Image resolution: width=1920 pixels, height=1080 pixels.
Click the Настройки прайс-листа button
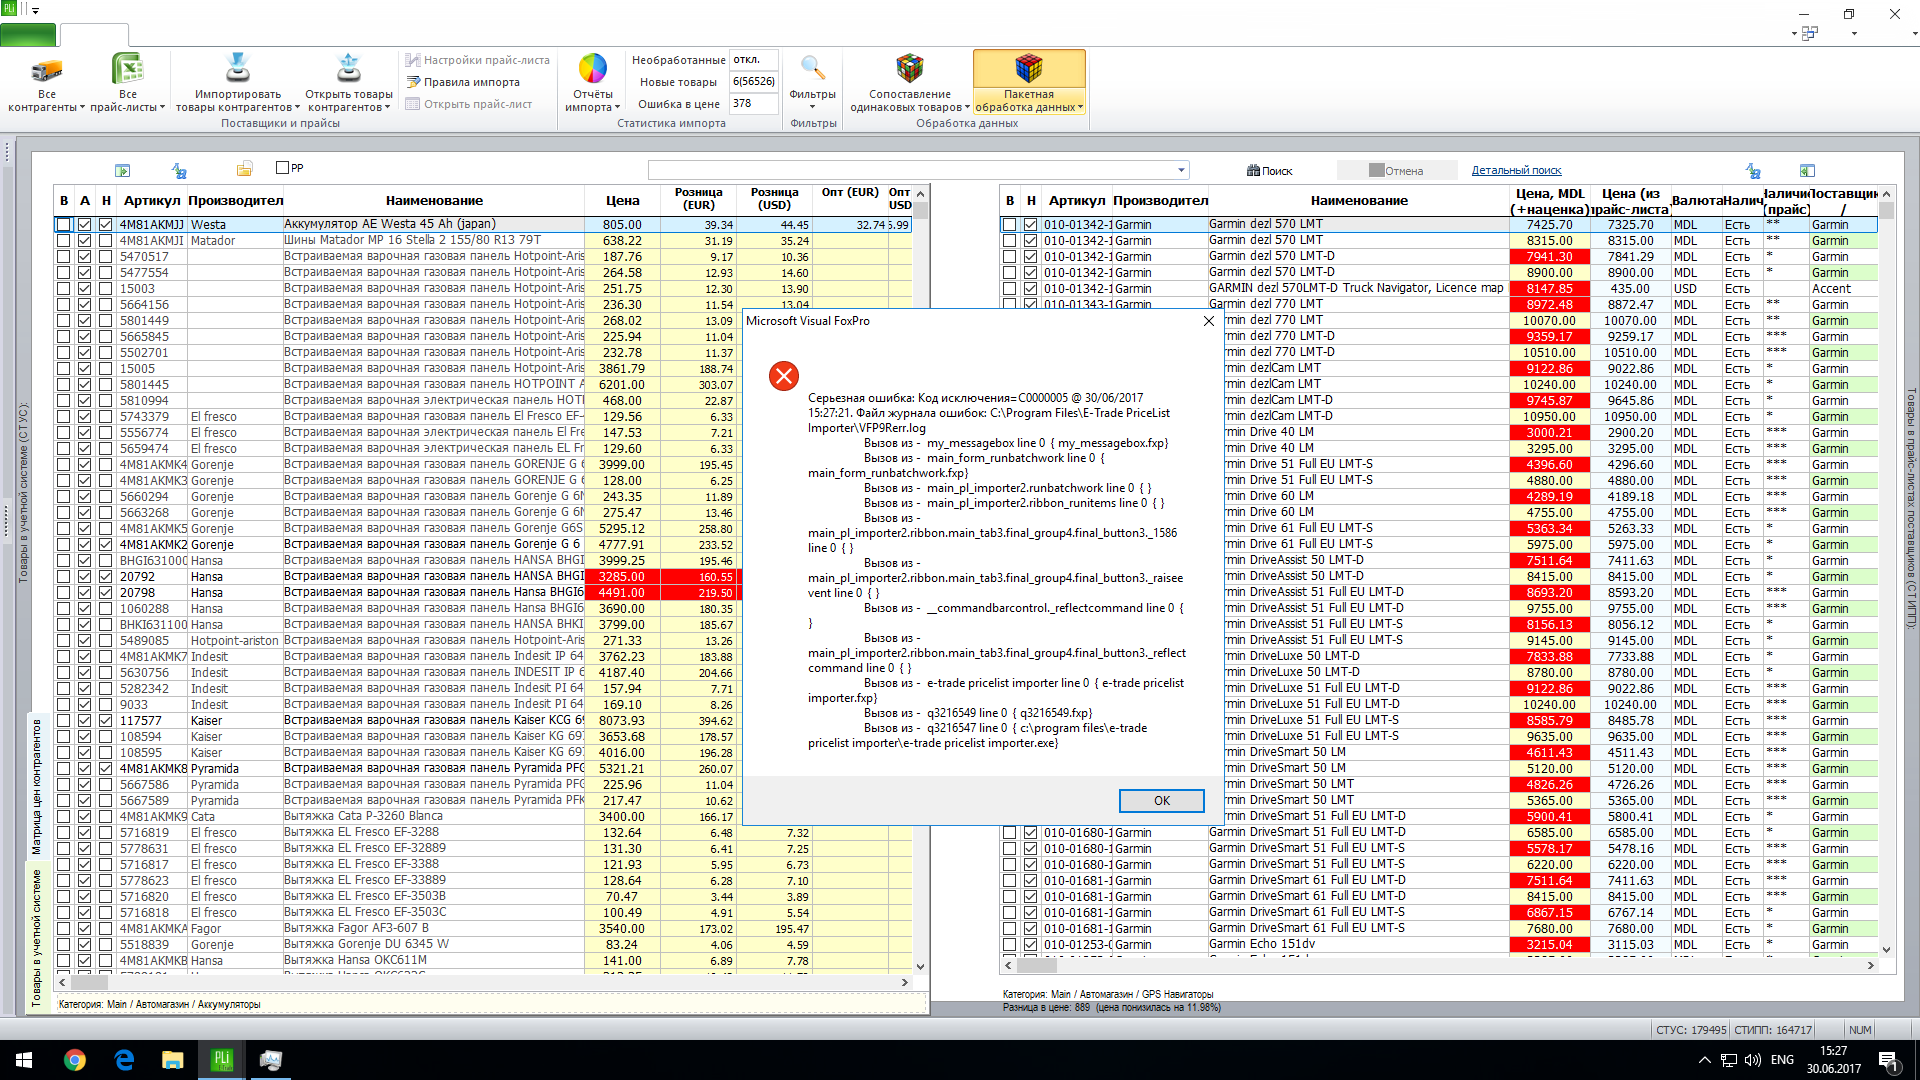(478, 60)
